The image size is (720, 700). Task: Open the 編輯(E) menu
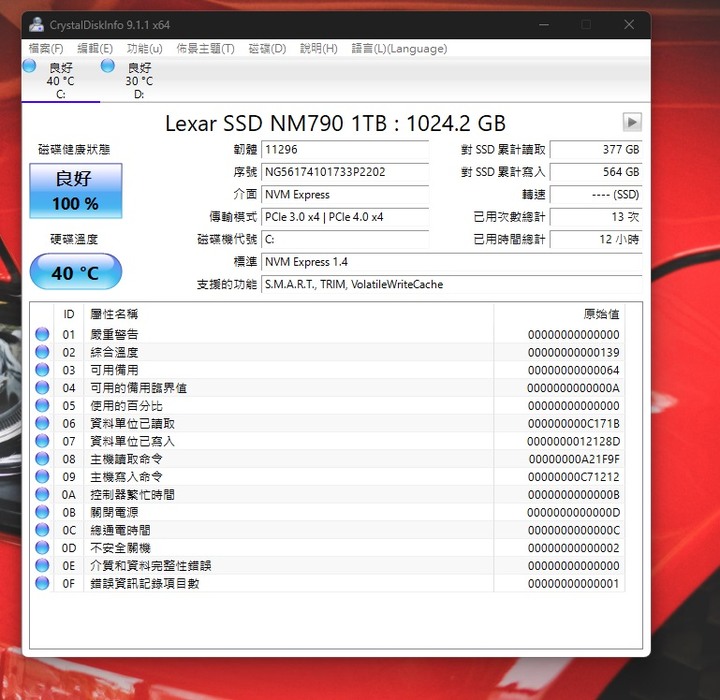click(95, 49)
